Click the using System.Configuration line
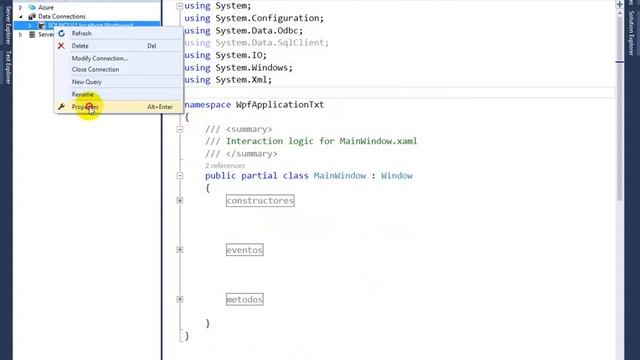640x360 pixels. (254, 18)
